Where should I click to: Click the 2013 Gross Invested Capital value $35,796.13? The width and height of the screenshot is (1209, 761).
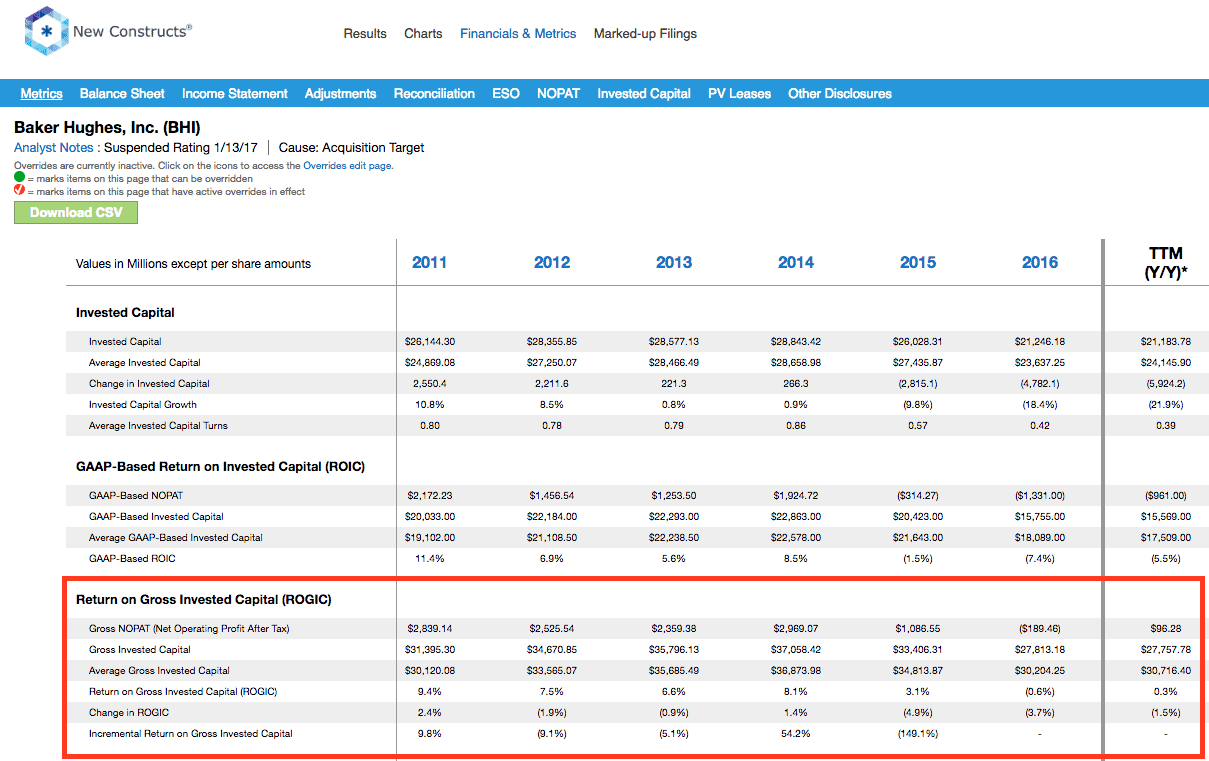pyautogui.click(x=674, y=650)
